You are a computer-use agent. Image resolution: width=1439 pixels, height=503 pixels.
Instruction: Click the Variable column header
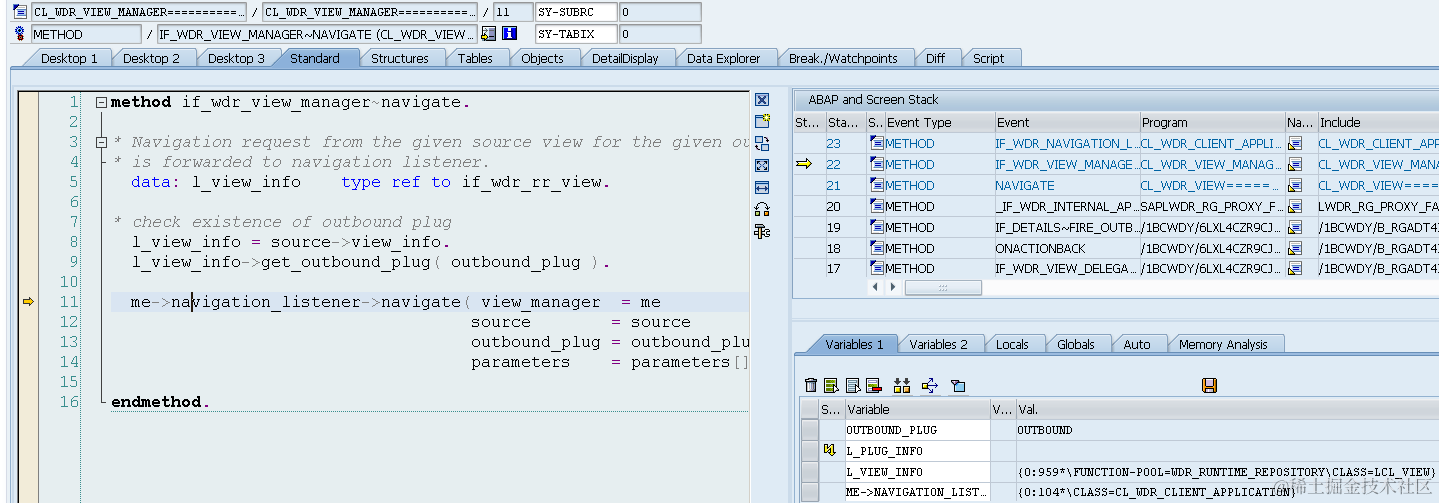(917, 409)
